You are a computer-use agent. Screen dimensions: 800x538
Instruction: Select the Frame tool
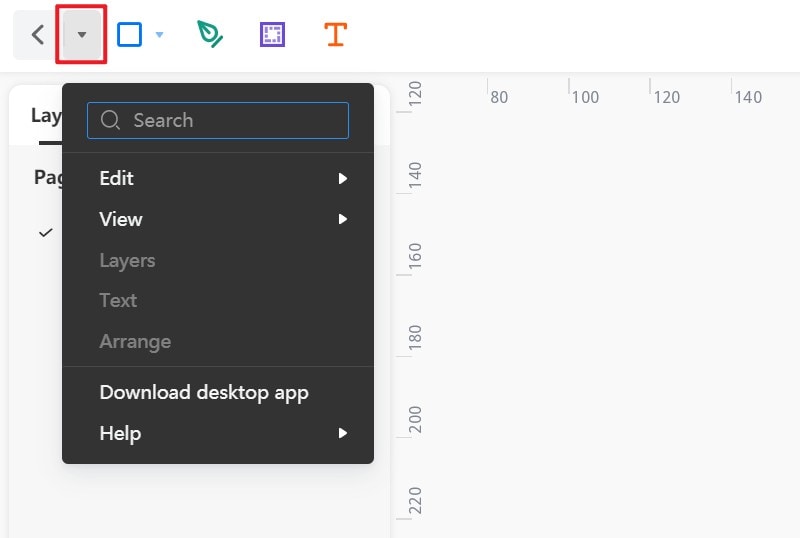click(x=271, y=35)
